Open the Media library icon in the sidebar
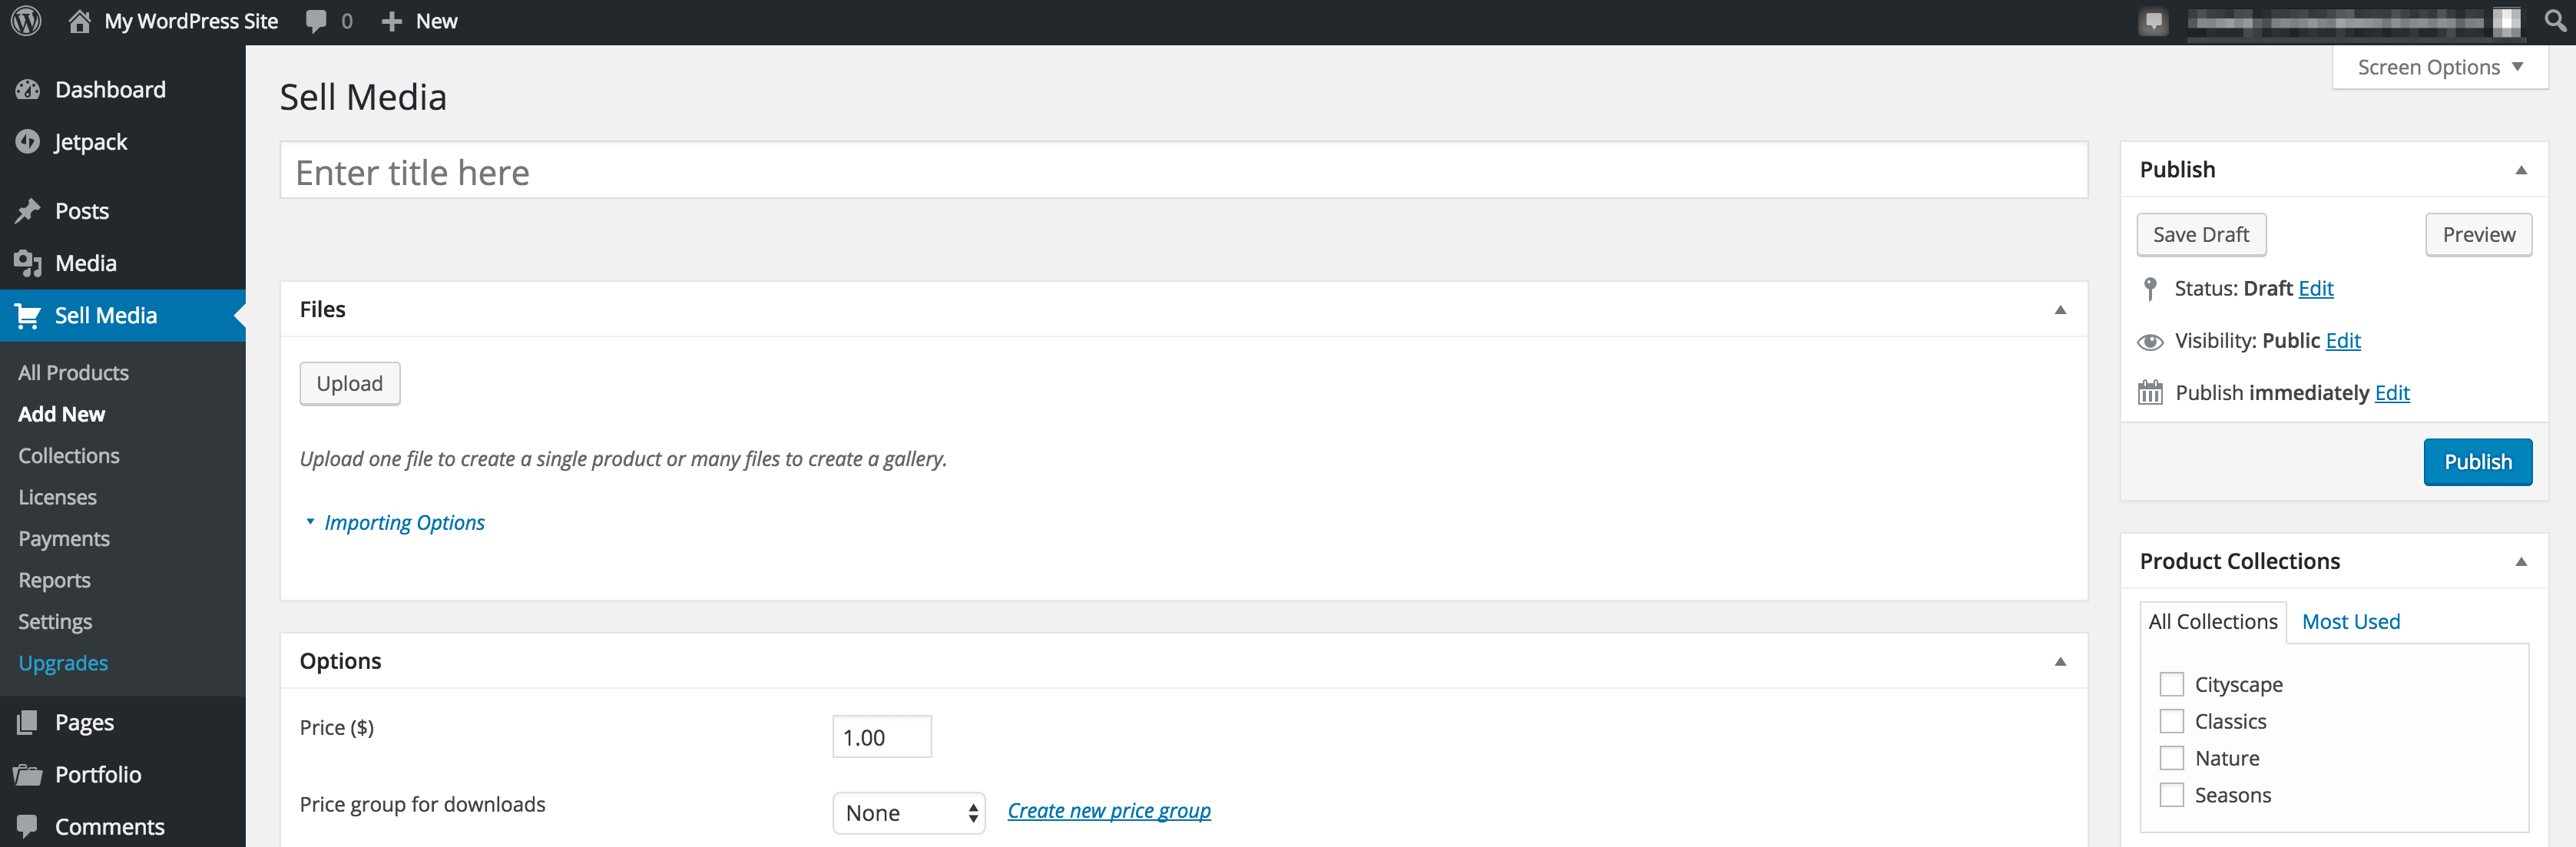The height and width of the screenshot is (847, 2576). 28,263
